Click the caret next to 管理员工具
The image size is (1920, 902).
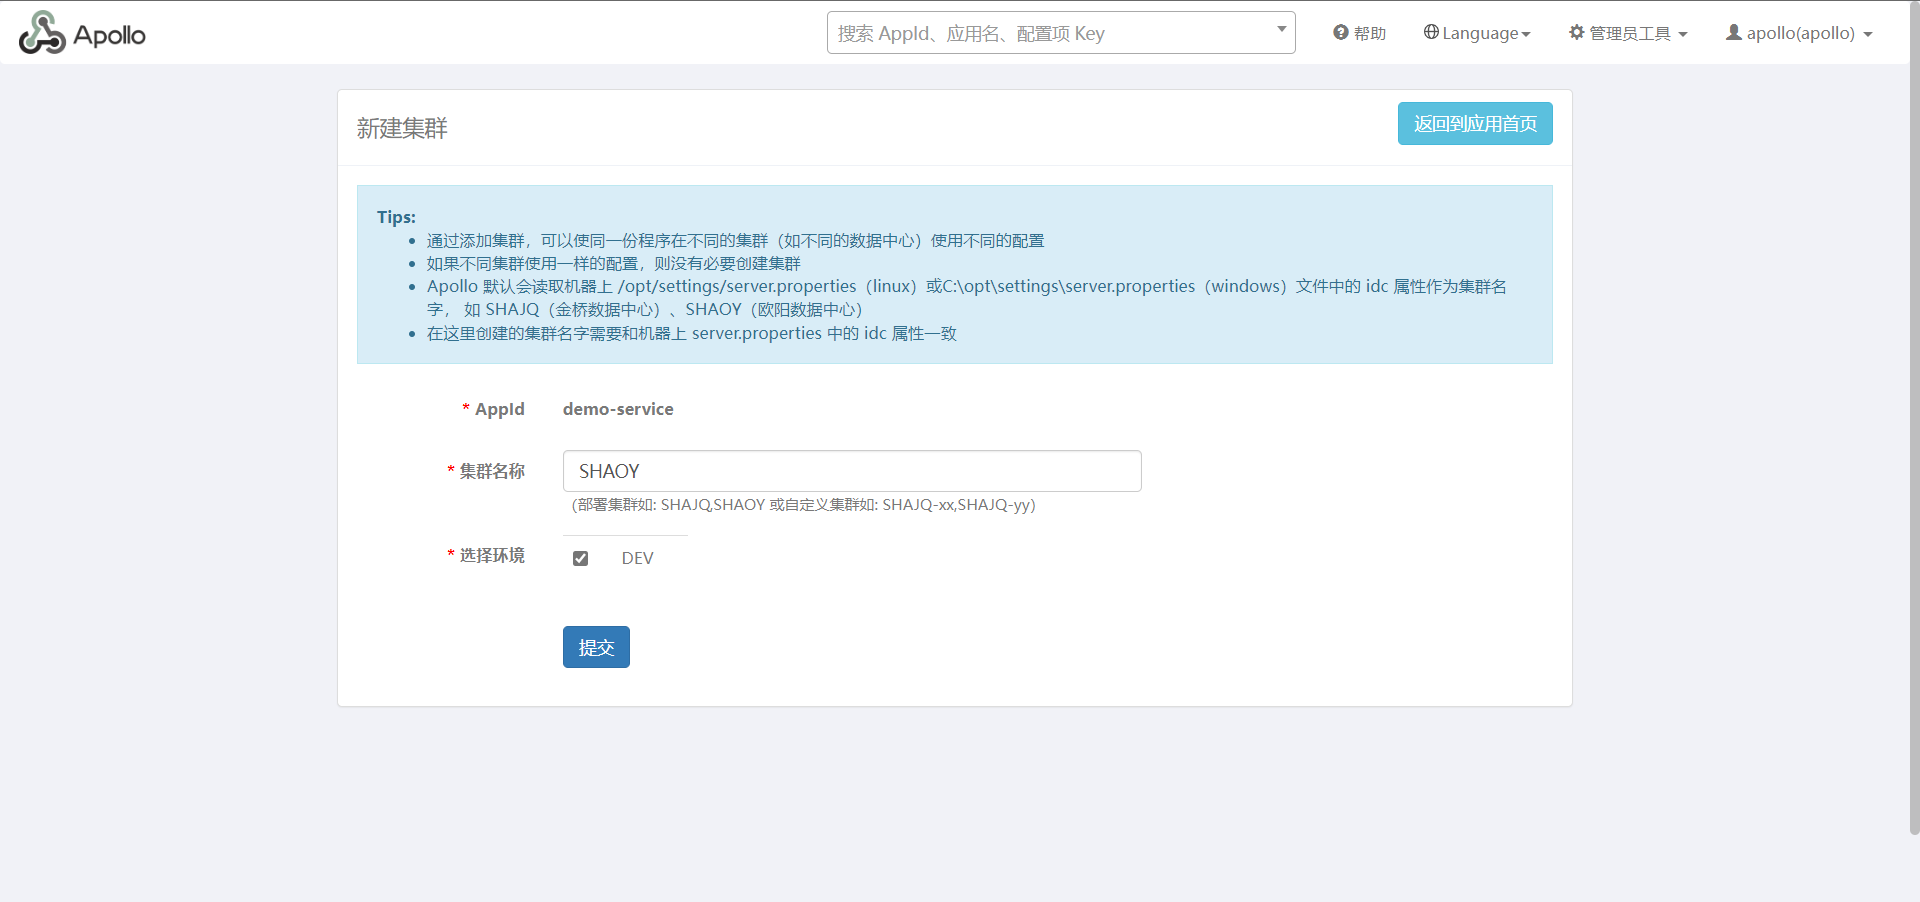point(1683,35)
